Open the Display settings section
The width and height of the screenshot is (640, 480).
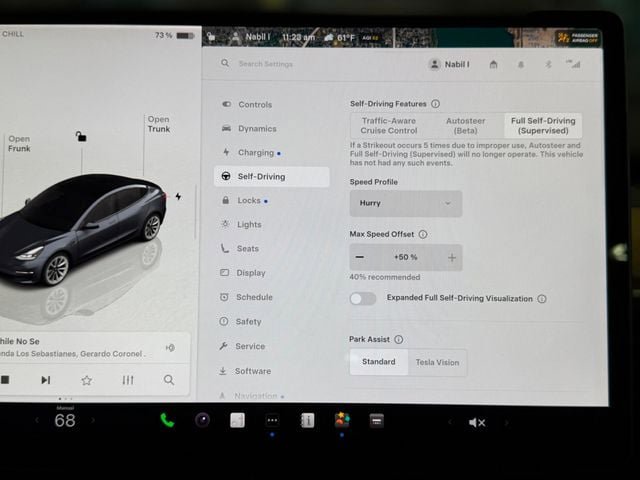tap(243, 273)
